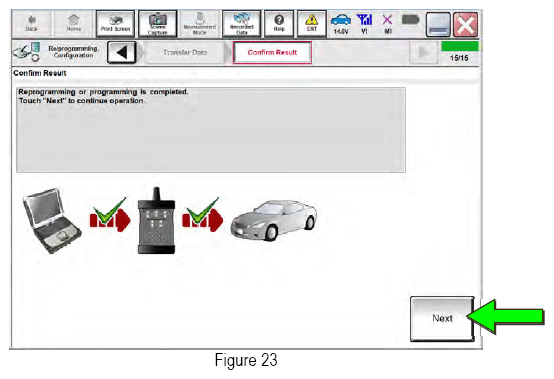
Task: Open the Screen Capture tool
Action: [x=158, y=24]
